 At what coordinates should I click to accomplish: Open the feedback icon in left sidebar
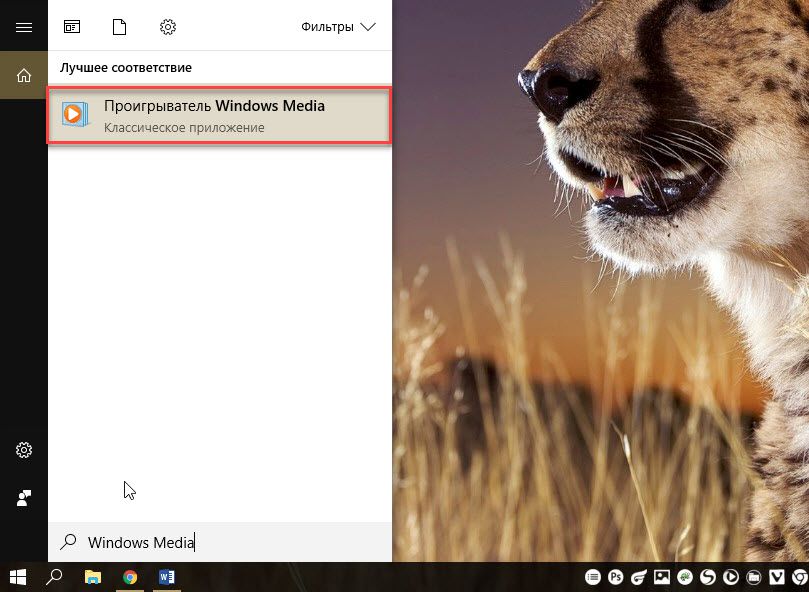[x=24, y=497]
